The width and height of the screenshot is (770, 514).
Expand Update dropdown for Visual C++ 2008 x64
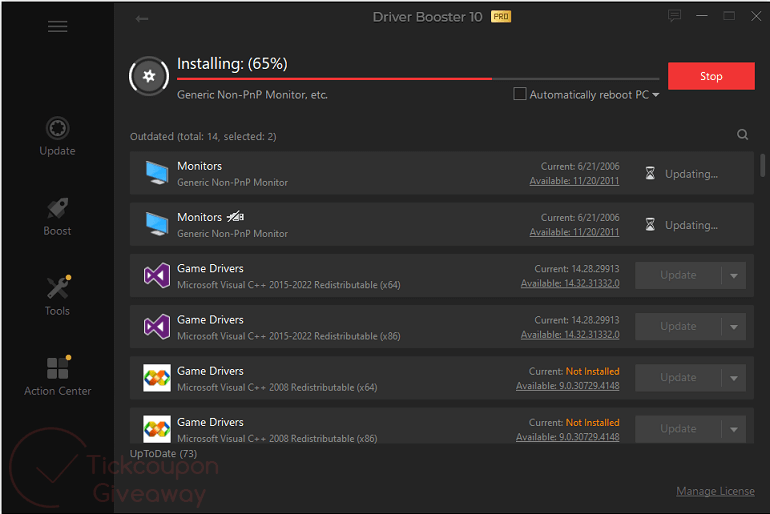coord(734,378)
